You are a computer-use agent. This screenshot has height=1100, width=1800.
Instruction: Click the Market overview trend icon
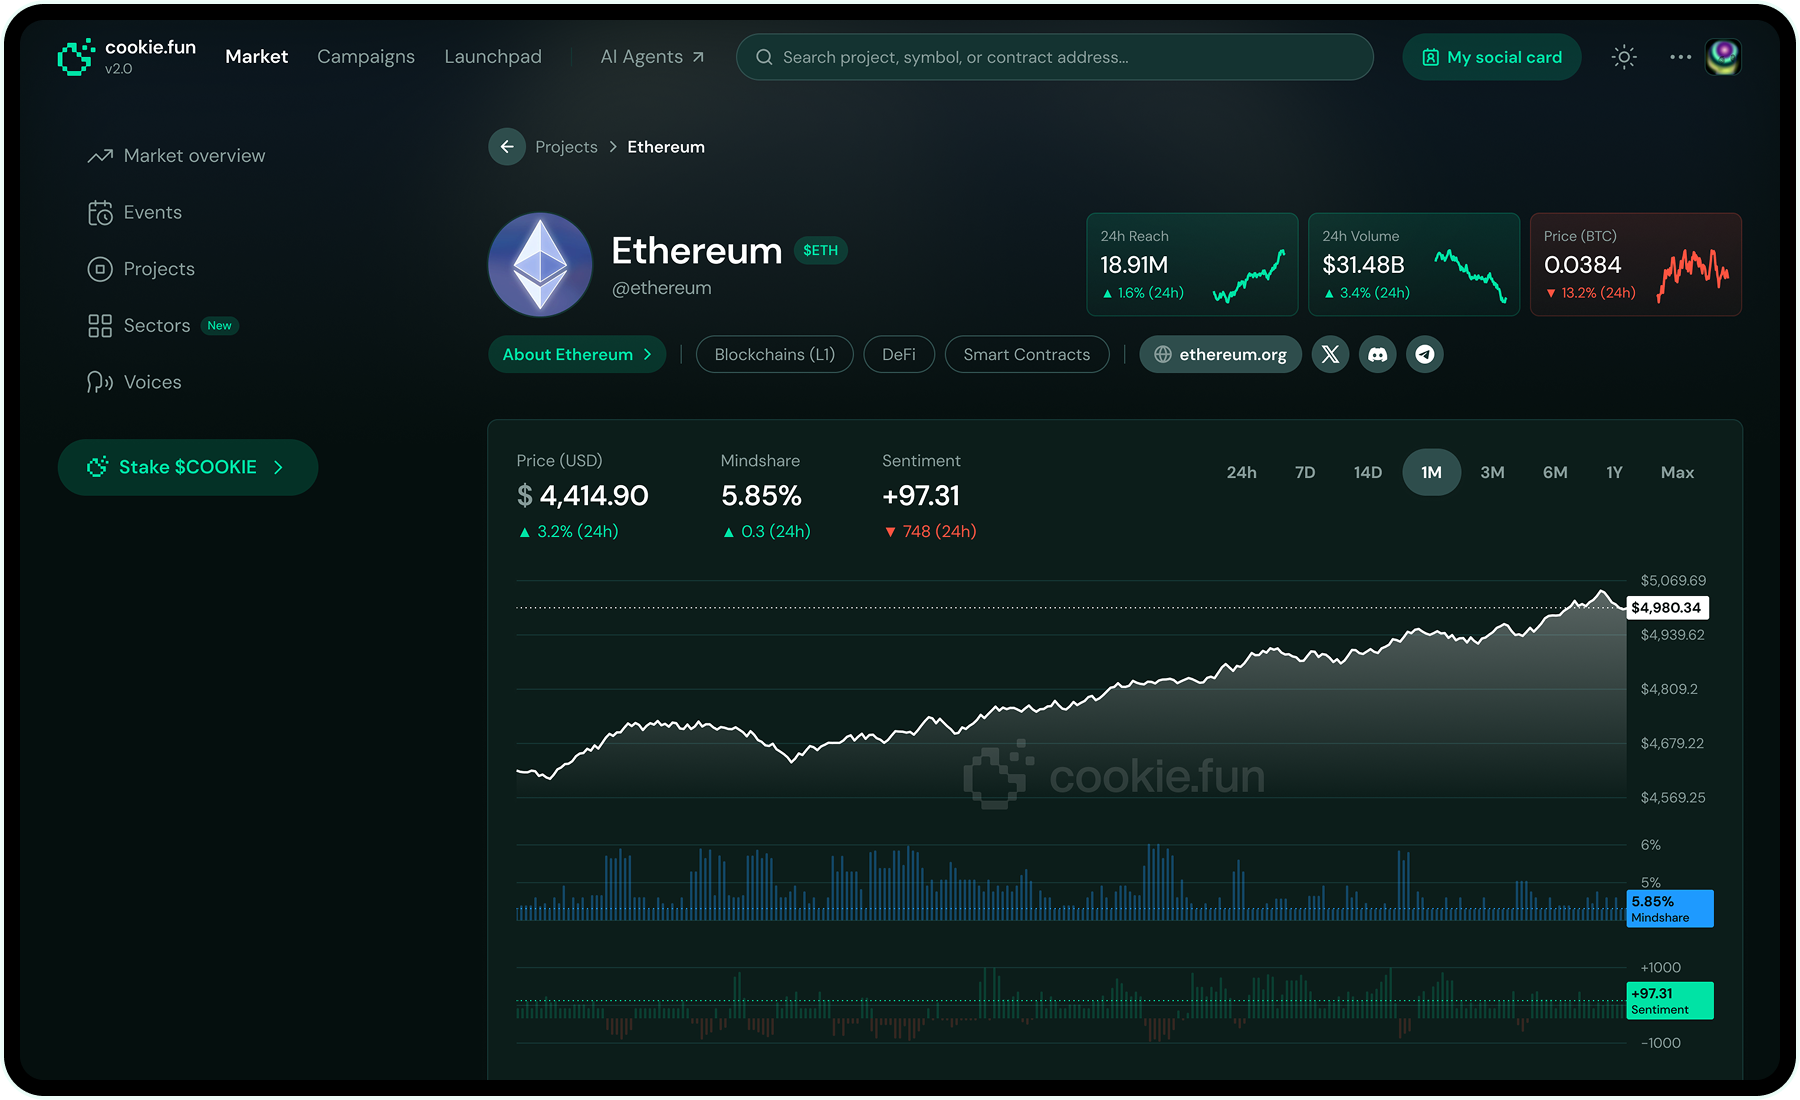(100, 156)
